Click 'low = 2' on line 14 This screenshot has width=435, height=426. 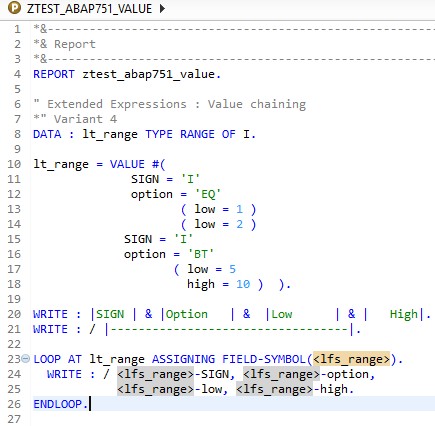(x=219, y=224)
